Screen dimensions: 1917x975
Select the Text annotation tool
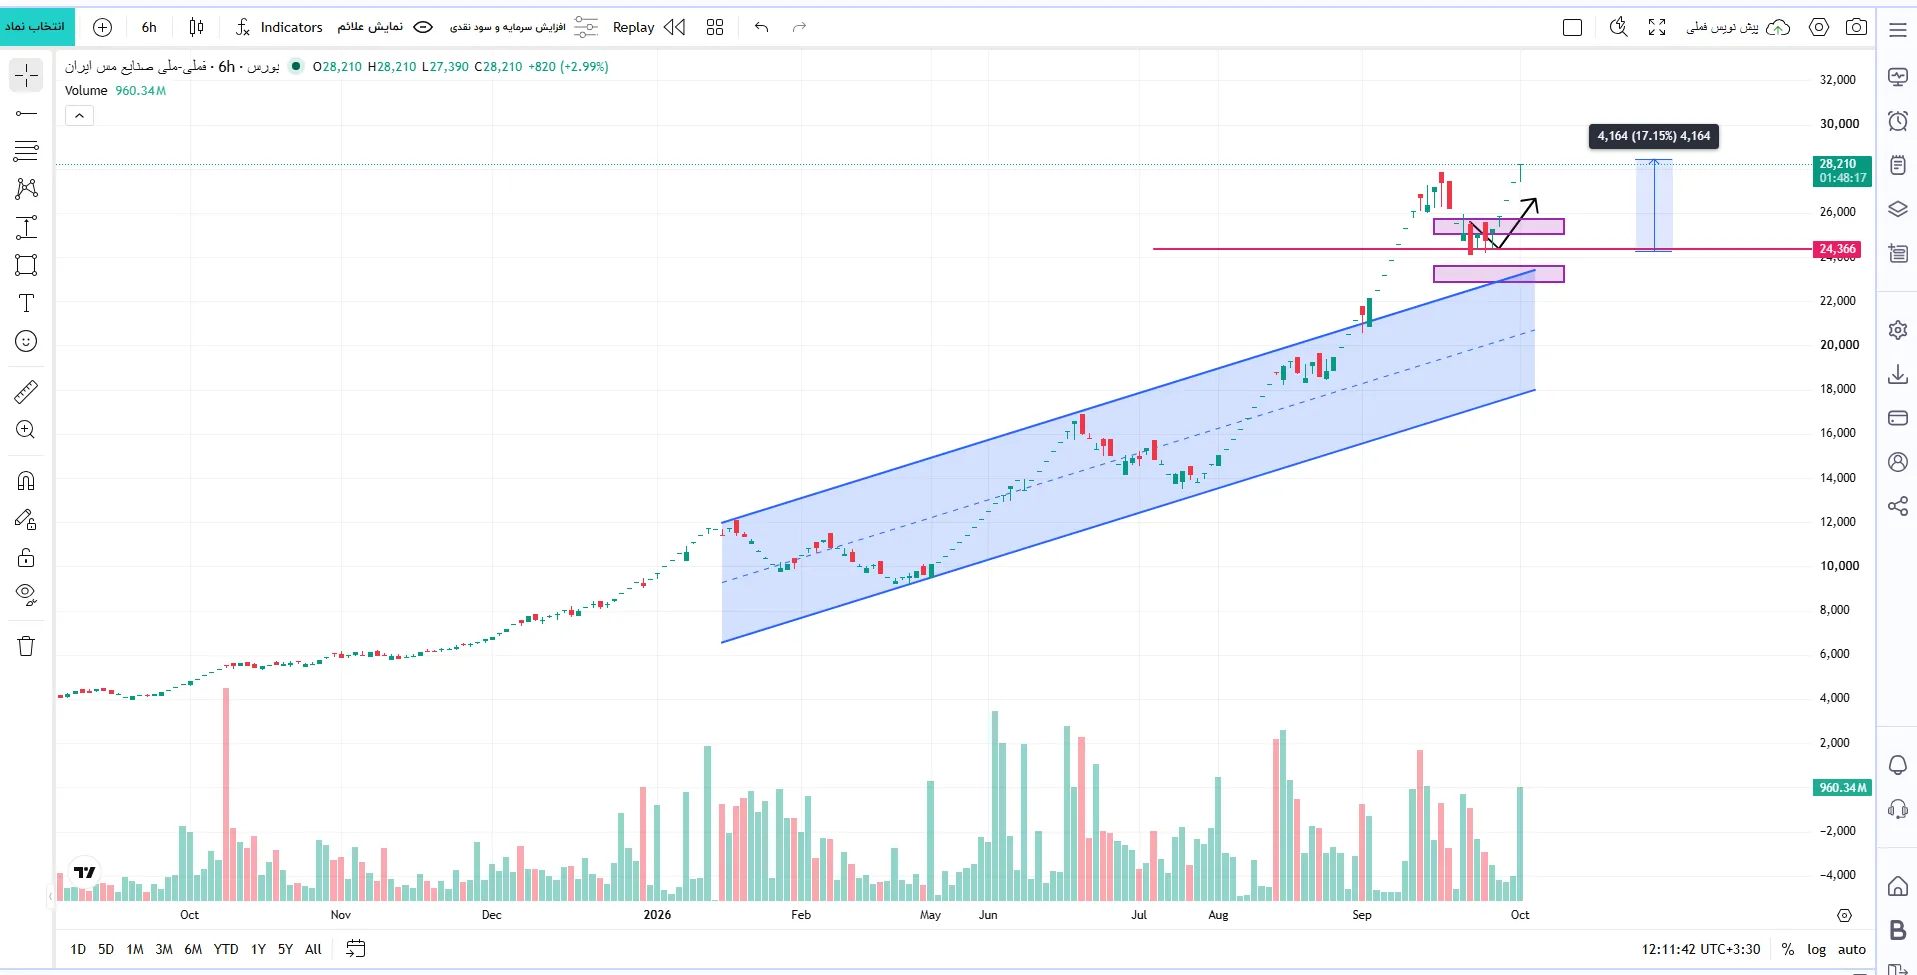(x=26, y=303)
